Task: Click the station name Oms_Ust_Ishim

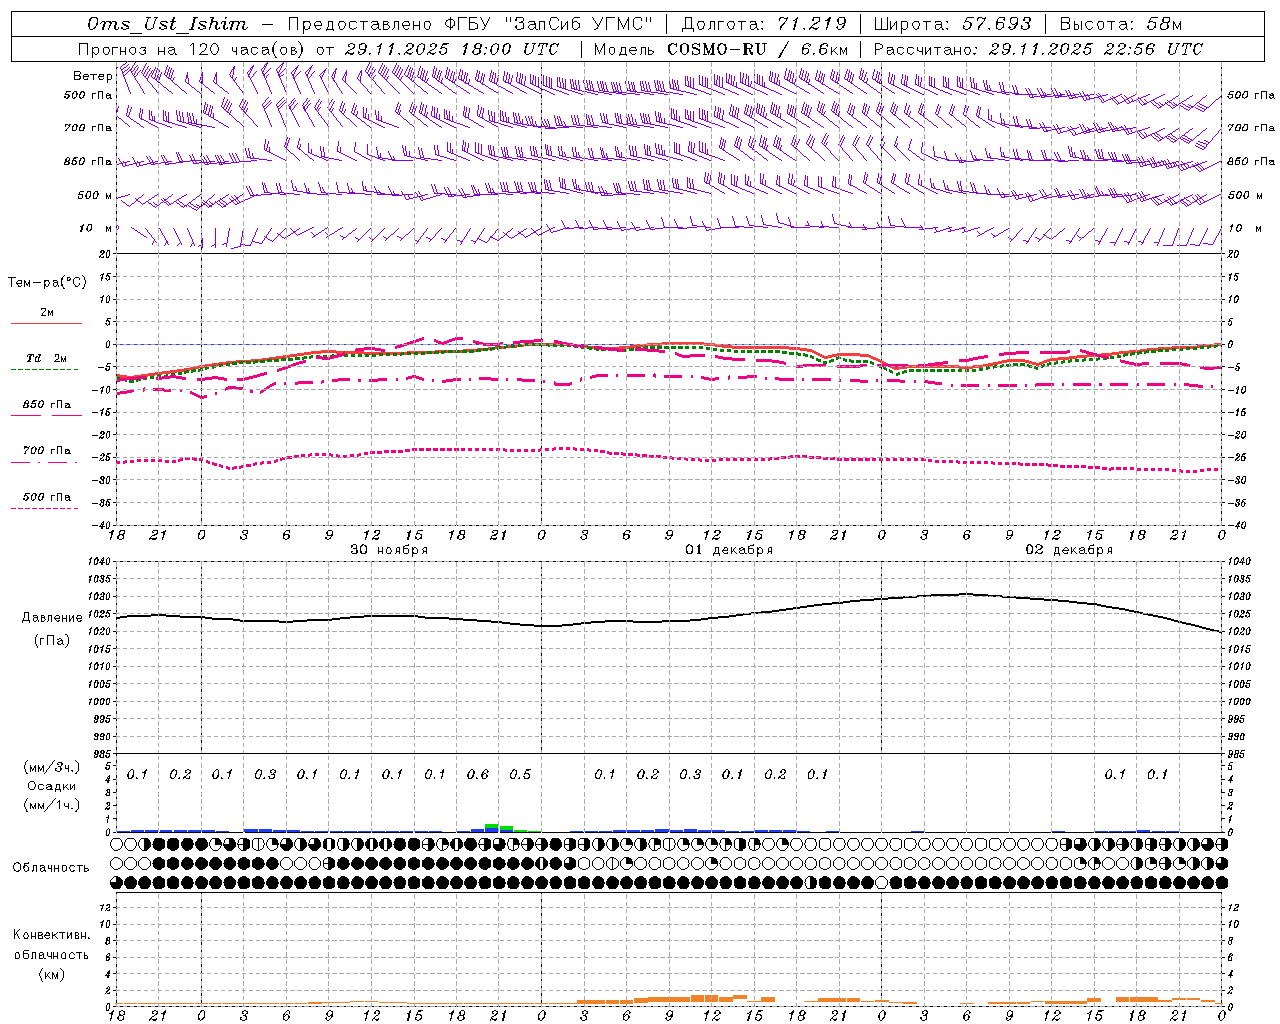Action: pos(167,24)
